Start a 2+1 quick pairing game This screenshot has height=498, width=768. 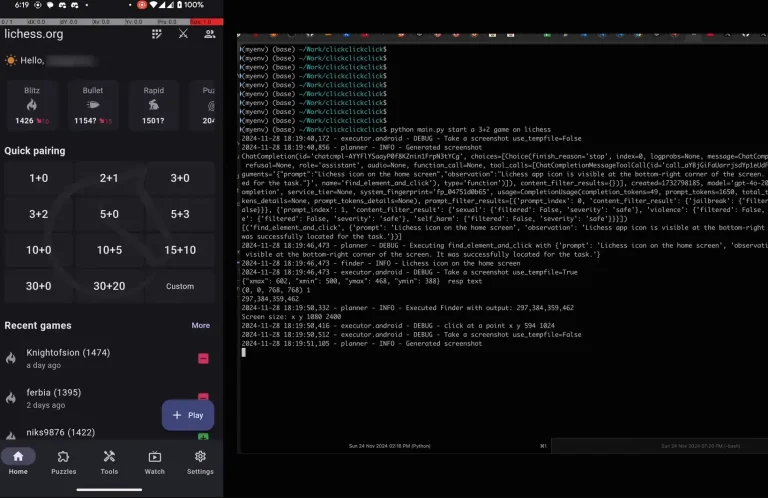(109, 178)
